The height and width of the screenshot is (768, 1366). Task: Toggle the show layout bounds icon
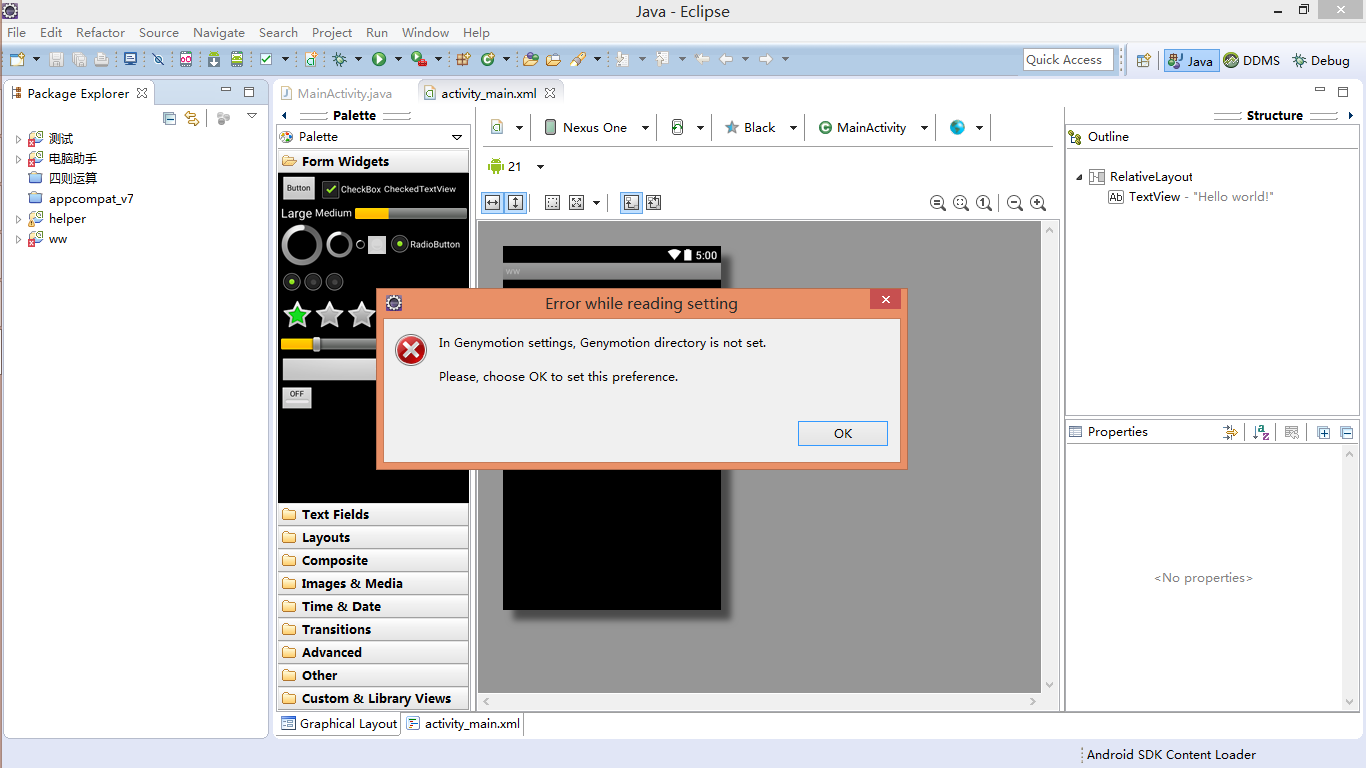point(552,203)
